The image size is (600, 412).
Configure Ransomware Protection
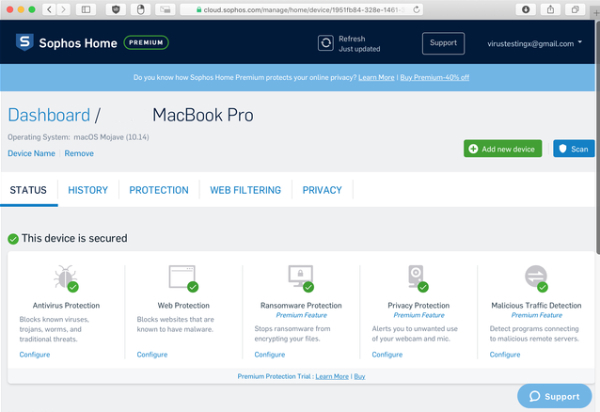270,355
